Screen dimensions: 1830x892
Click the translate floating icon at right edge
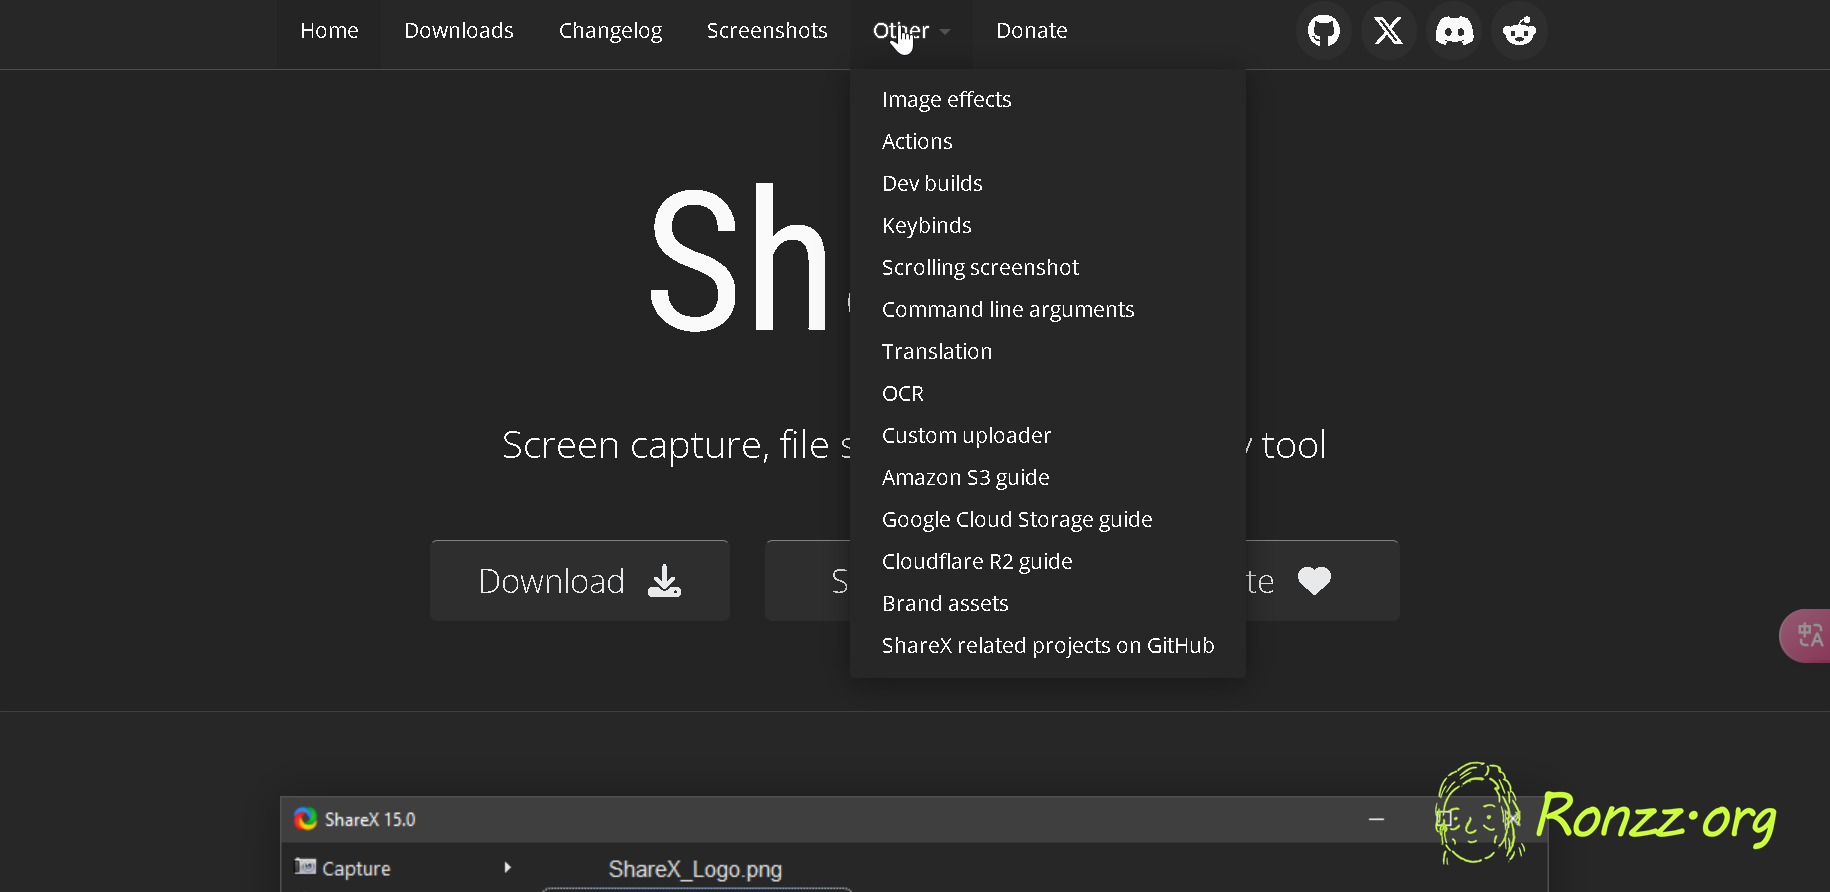pos(1808,635)
